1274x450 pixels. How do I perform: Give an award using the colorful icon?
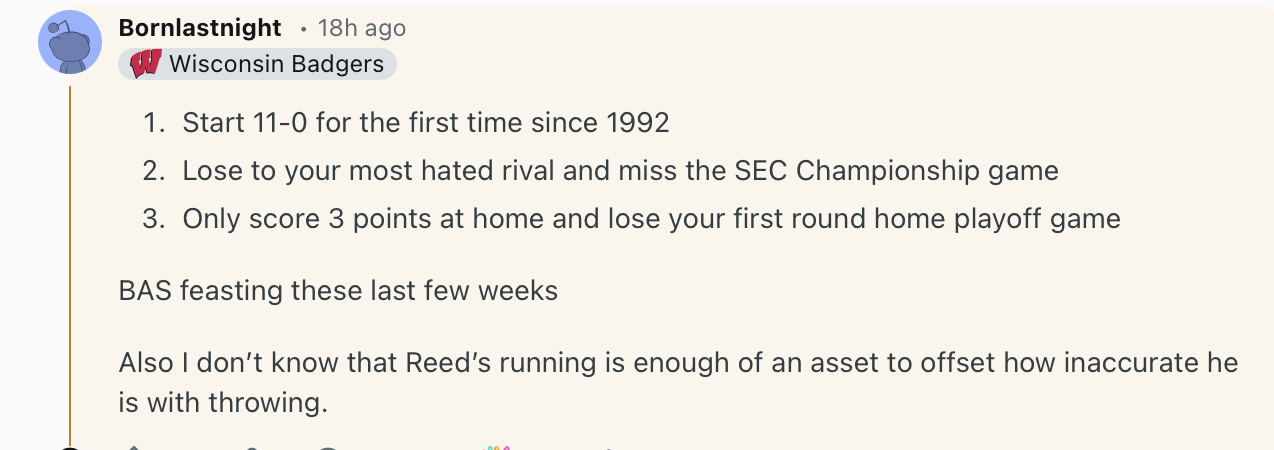click(496, 446)
